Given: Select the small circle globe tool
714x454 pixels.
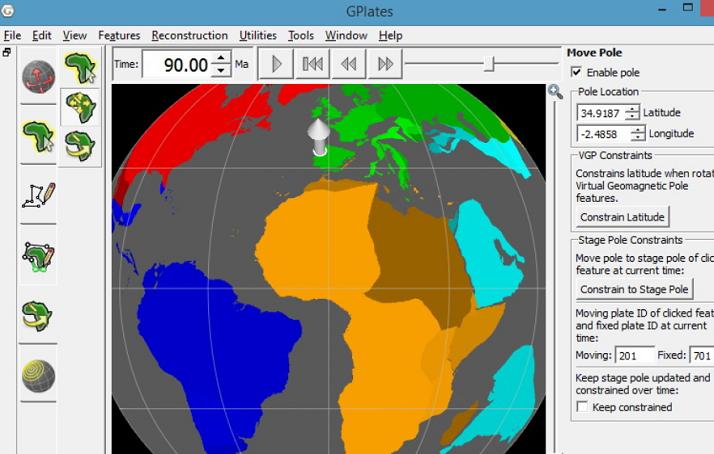Looking at the screenshot, I should point(39,376).
